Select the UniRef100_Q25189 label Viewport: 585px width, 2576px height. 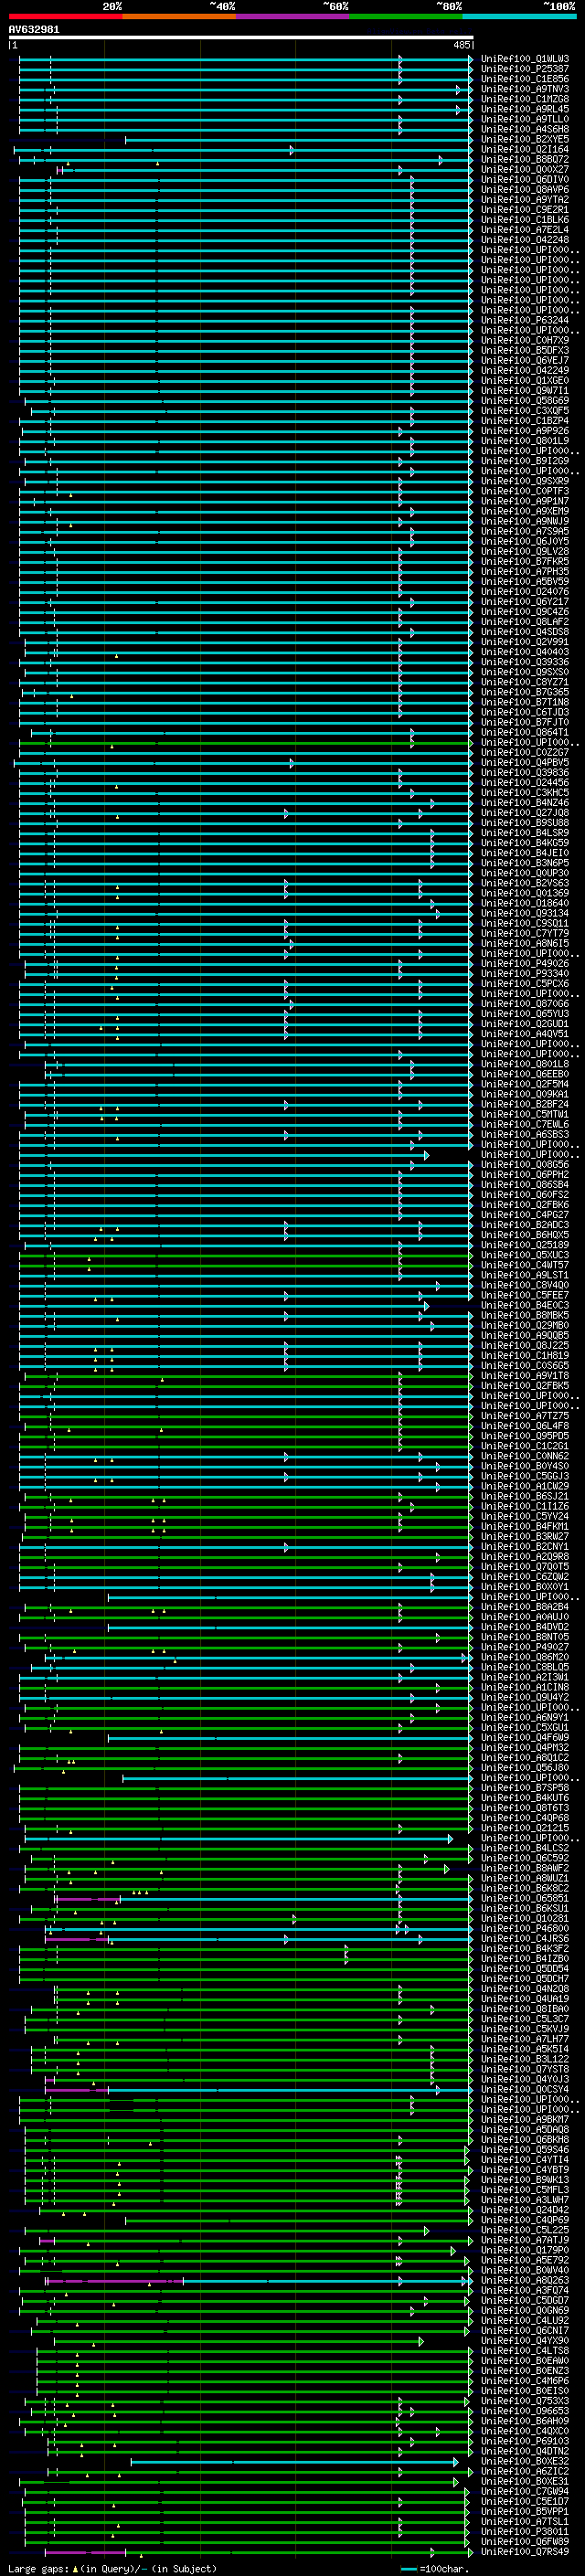525,1245
